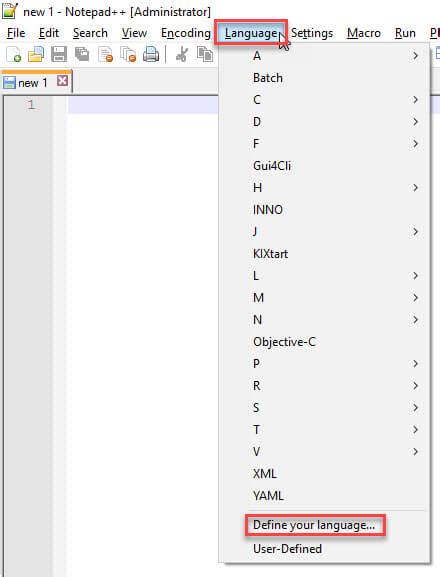Expand the F languages submenu
The height and width of the screenshot is (577, 440).
324,144
